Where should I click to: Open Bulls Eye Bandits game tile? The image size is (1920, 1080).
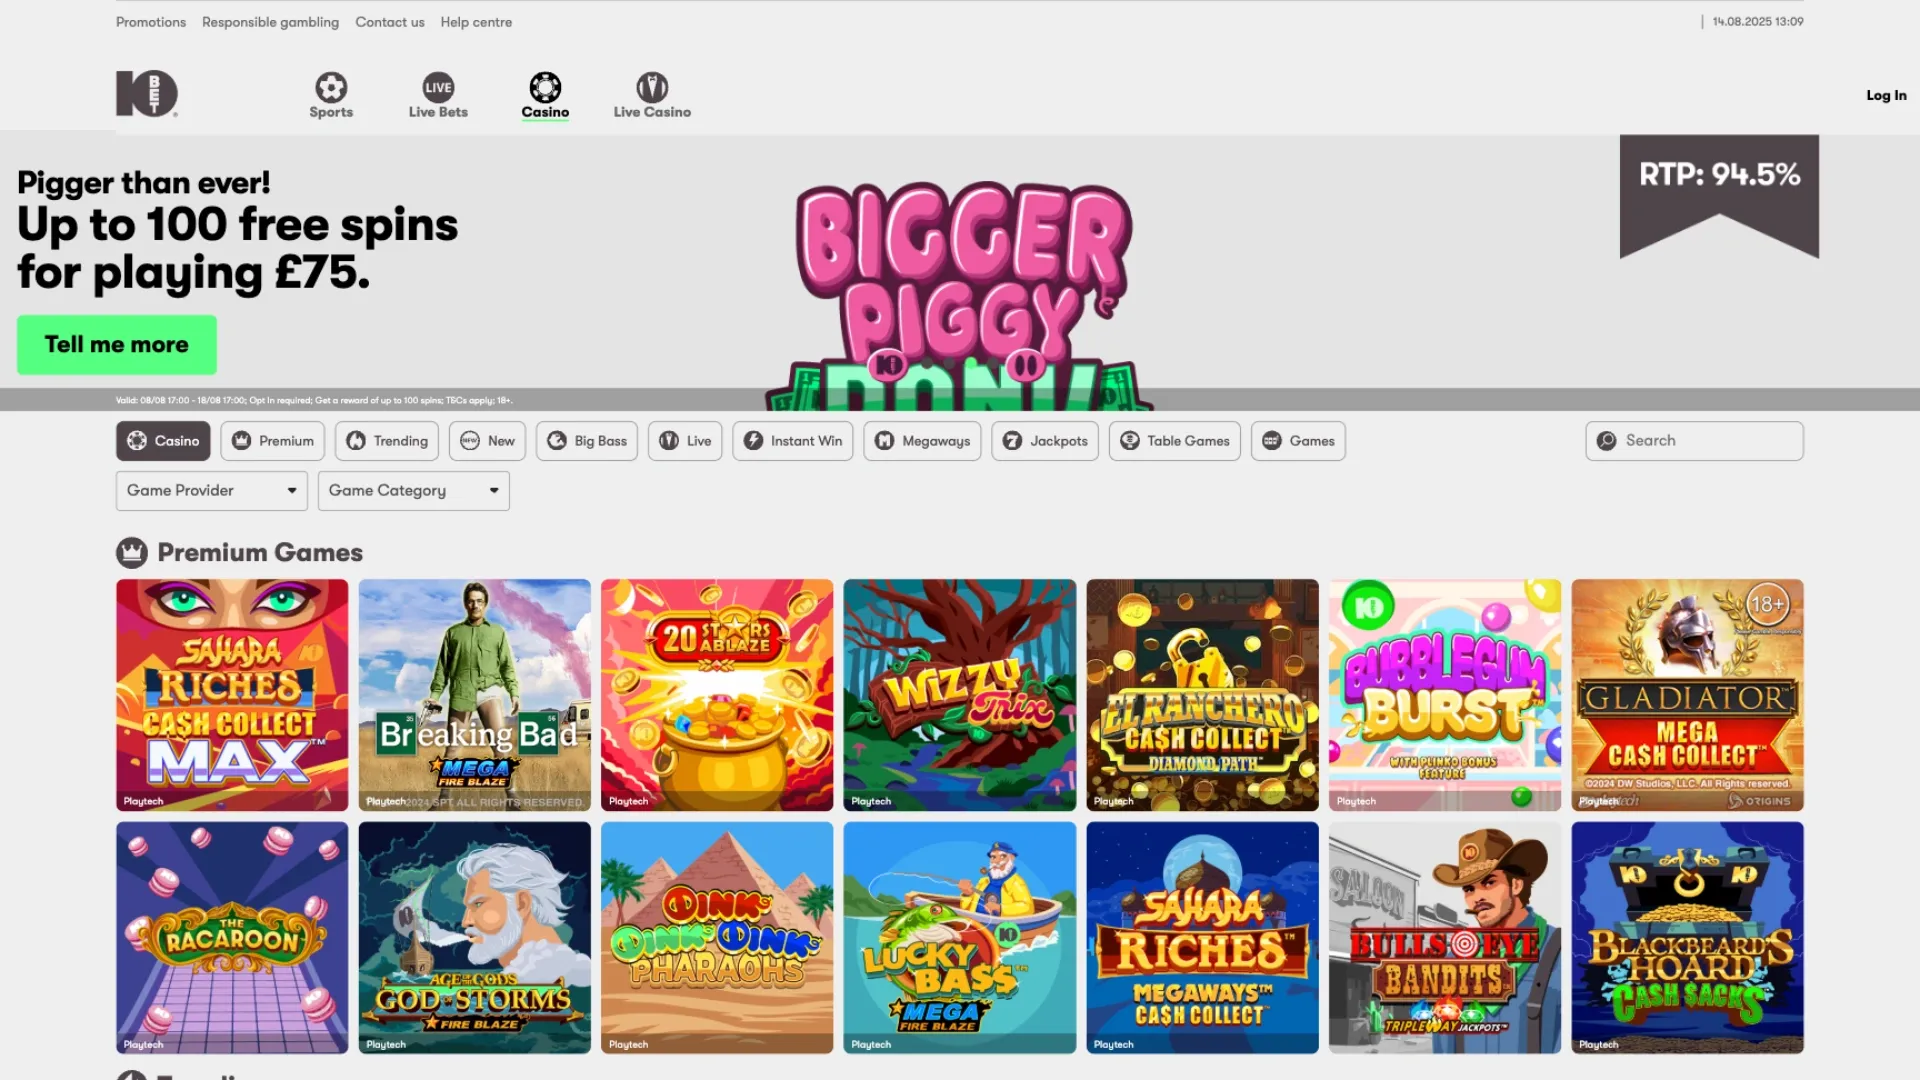[1445, 938]
